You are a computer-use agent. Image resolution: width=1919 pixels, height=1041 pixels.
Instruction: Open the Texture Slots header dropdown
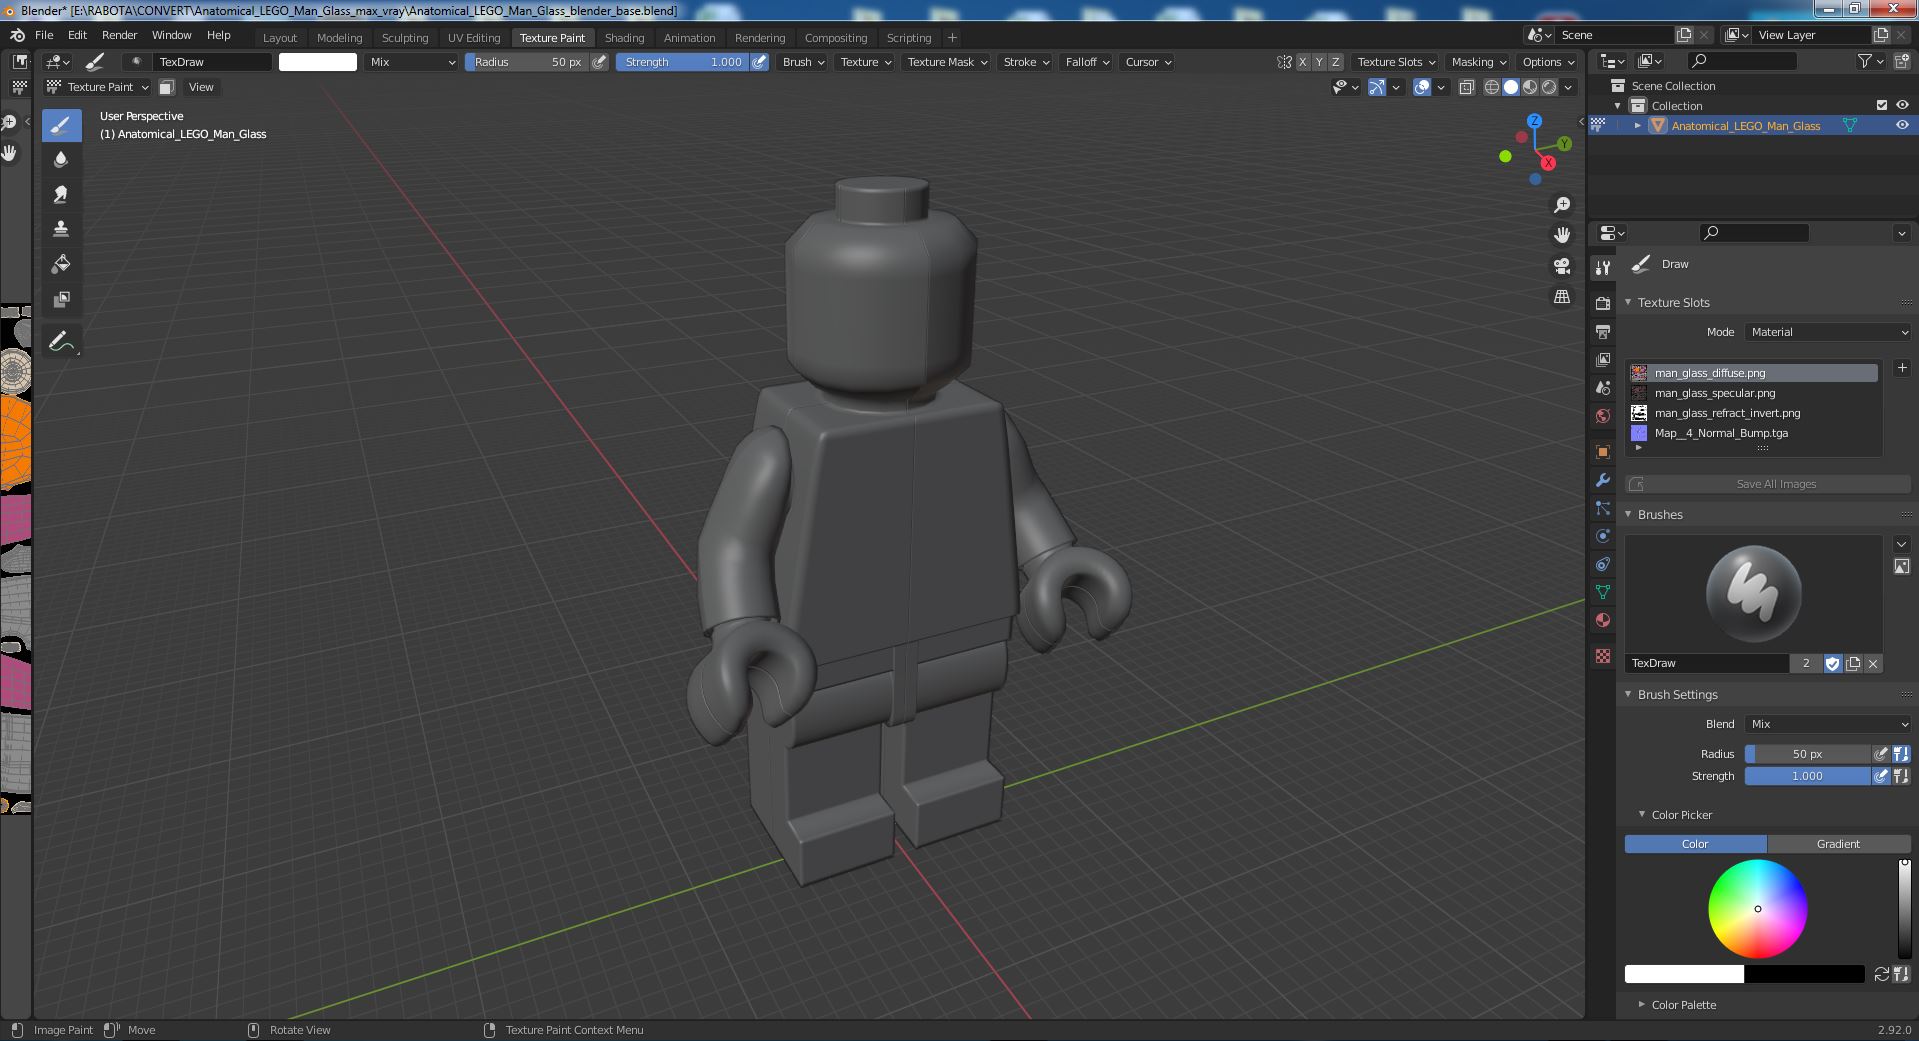1396,62
